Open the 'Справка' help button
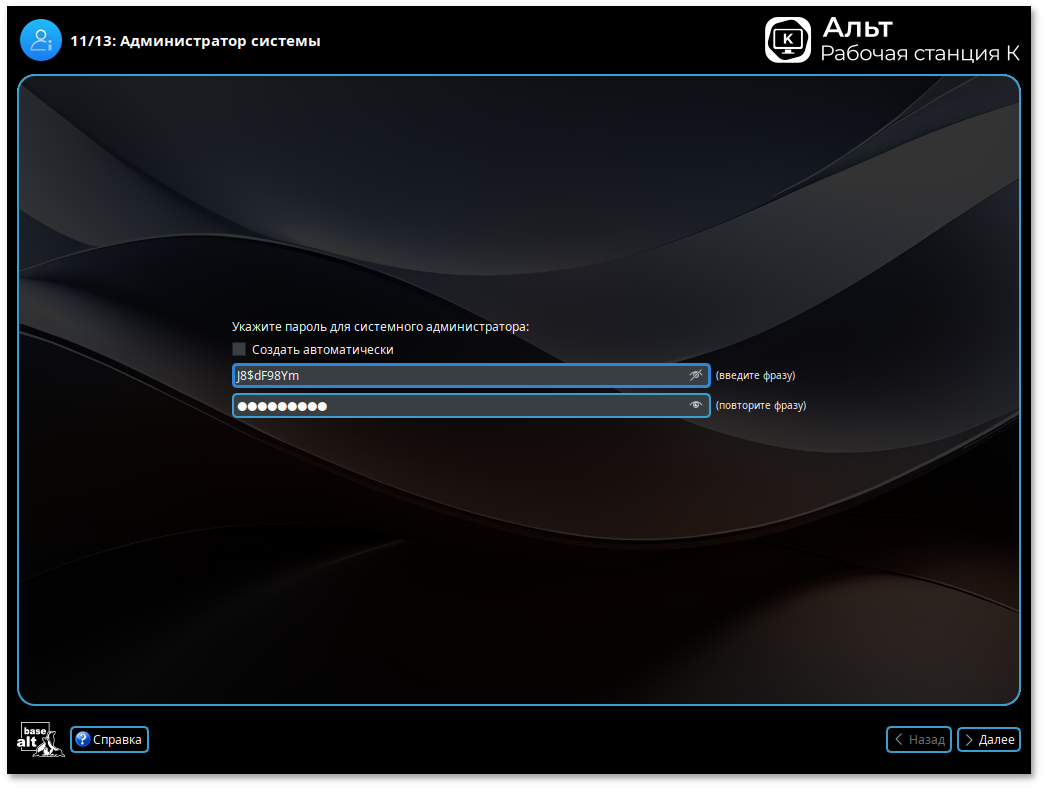 coord(110,740)
